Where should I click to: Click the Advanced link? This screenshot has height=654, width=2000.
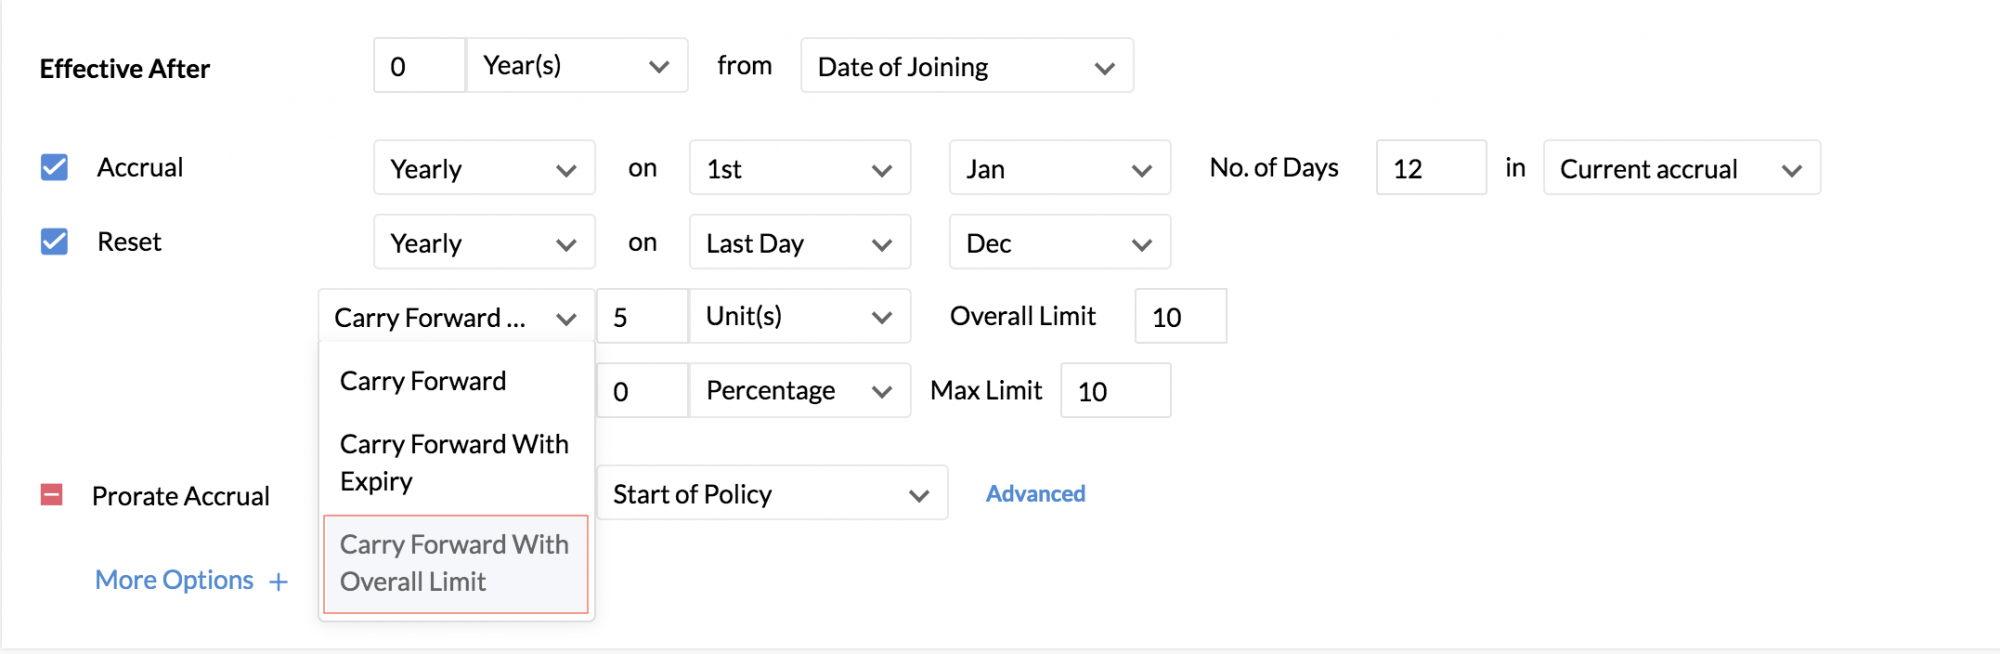(1035, 493)
